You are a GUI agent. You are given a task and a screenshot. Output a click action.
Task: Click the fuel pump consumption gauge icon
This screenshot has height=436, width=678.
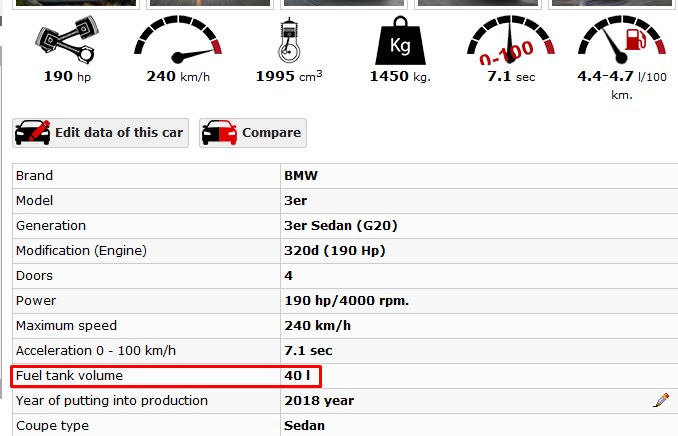(x=621, y=41)
